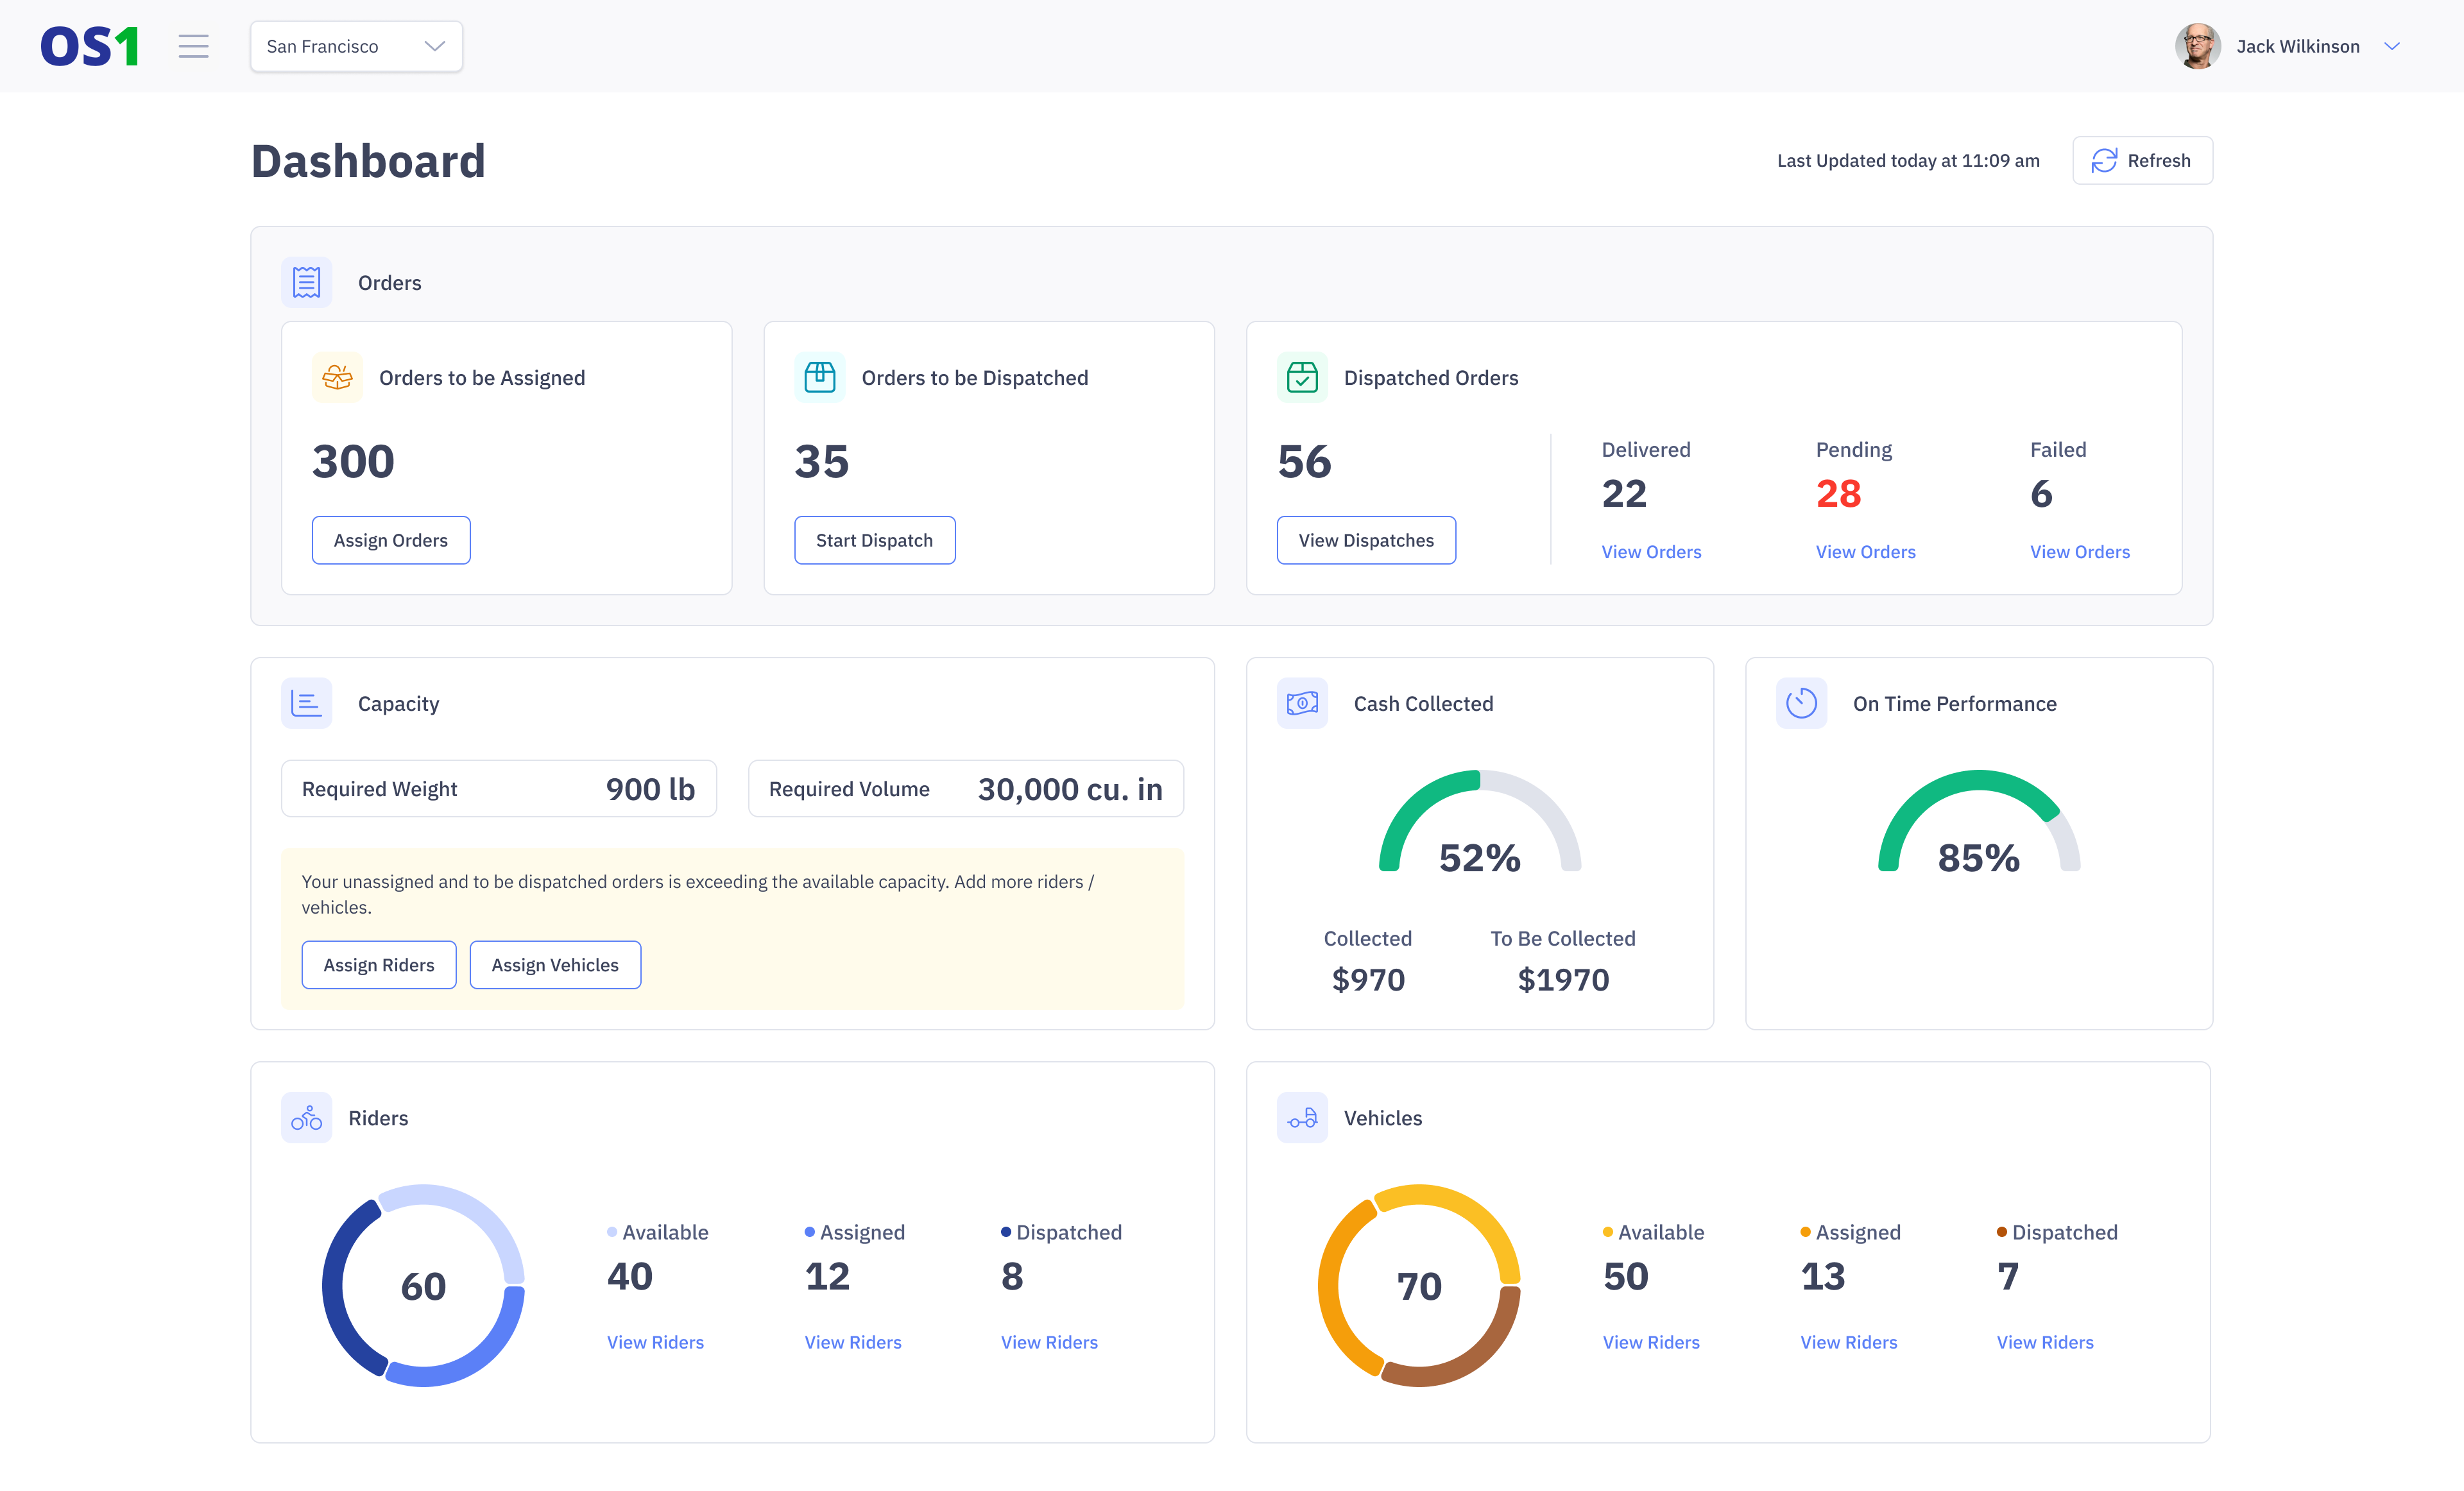Click the Riders Available count 40
The height and width of the screenshot is (1491, 2464).
click(x=630, y=1277)
